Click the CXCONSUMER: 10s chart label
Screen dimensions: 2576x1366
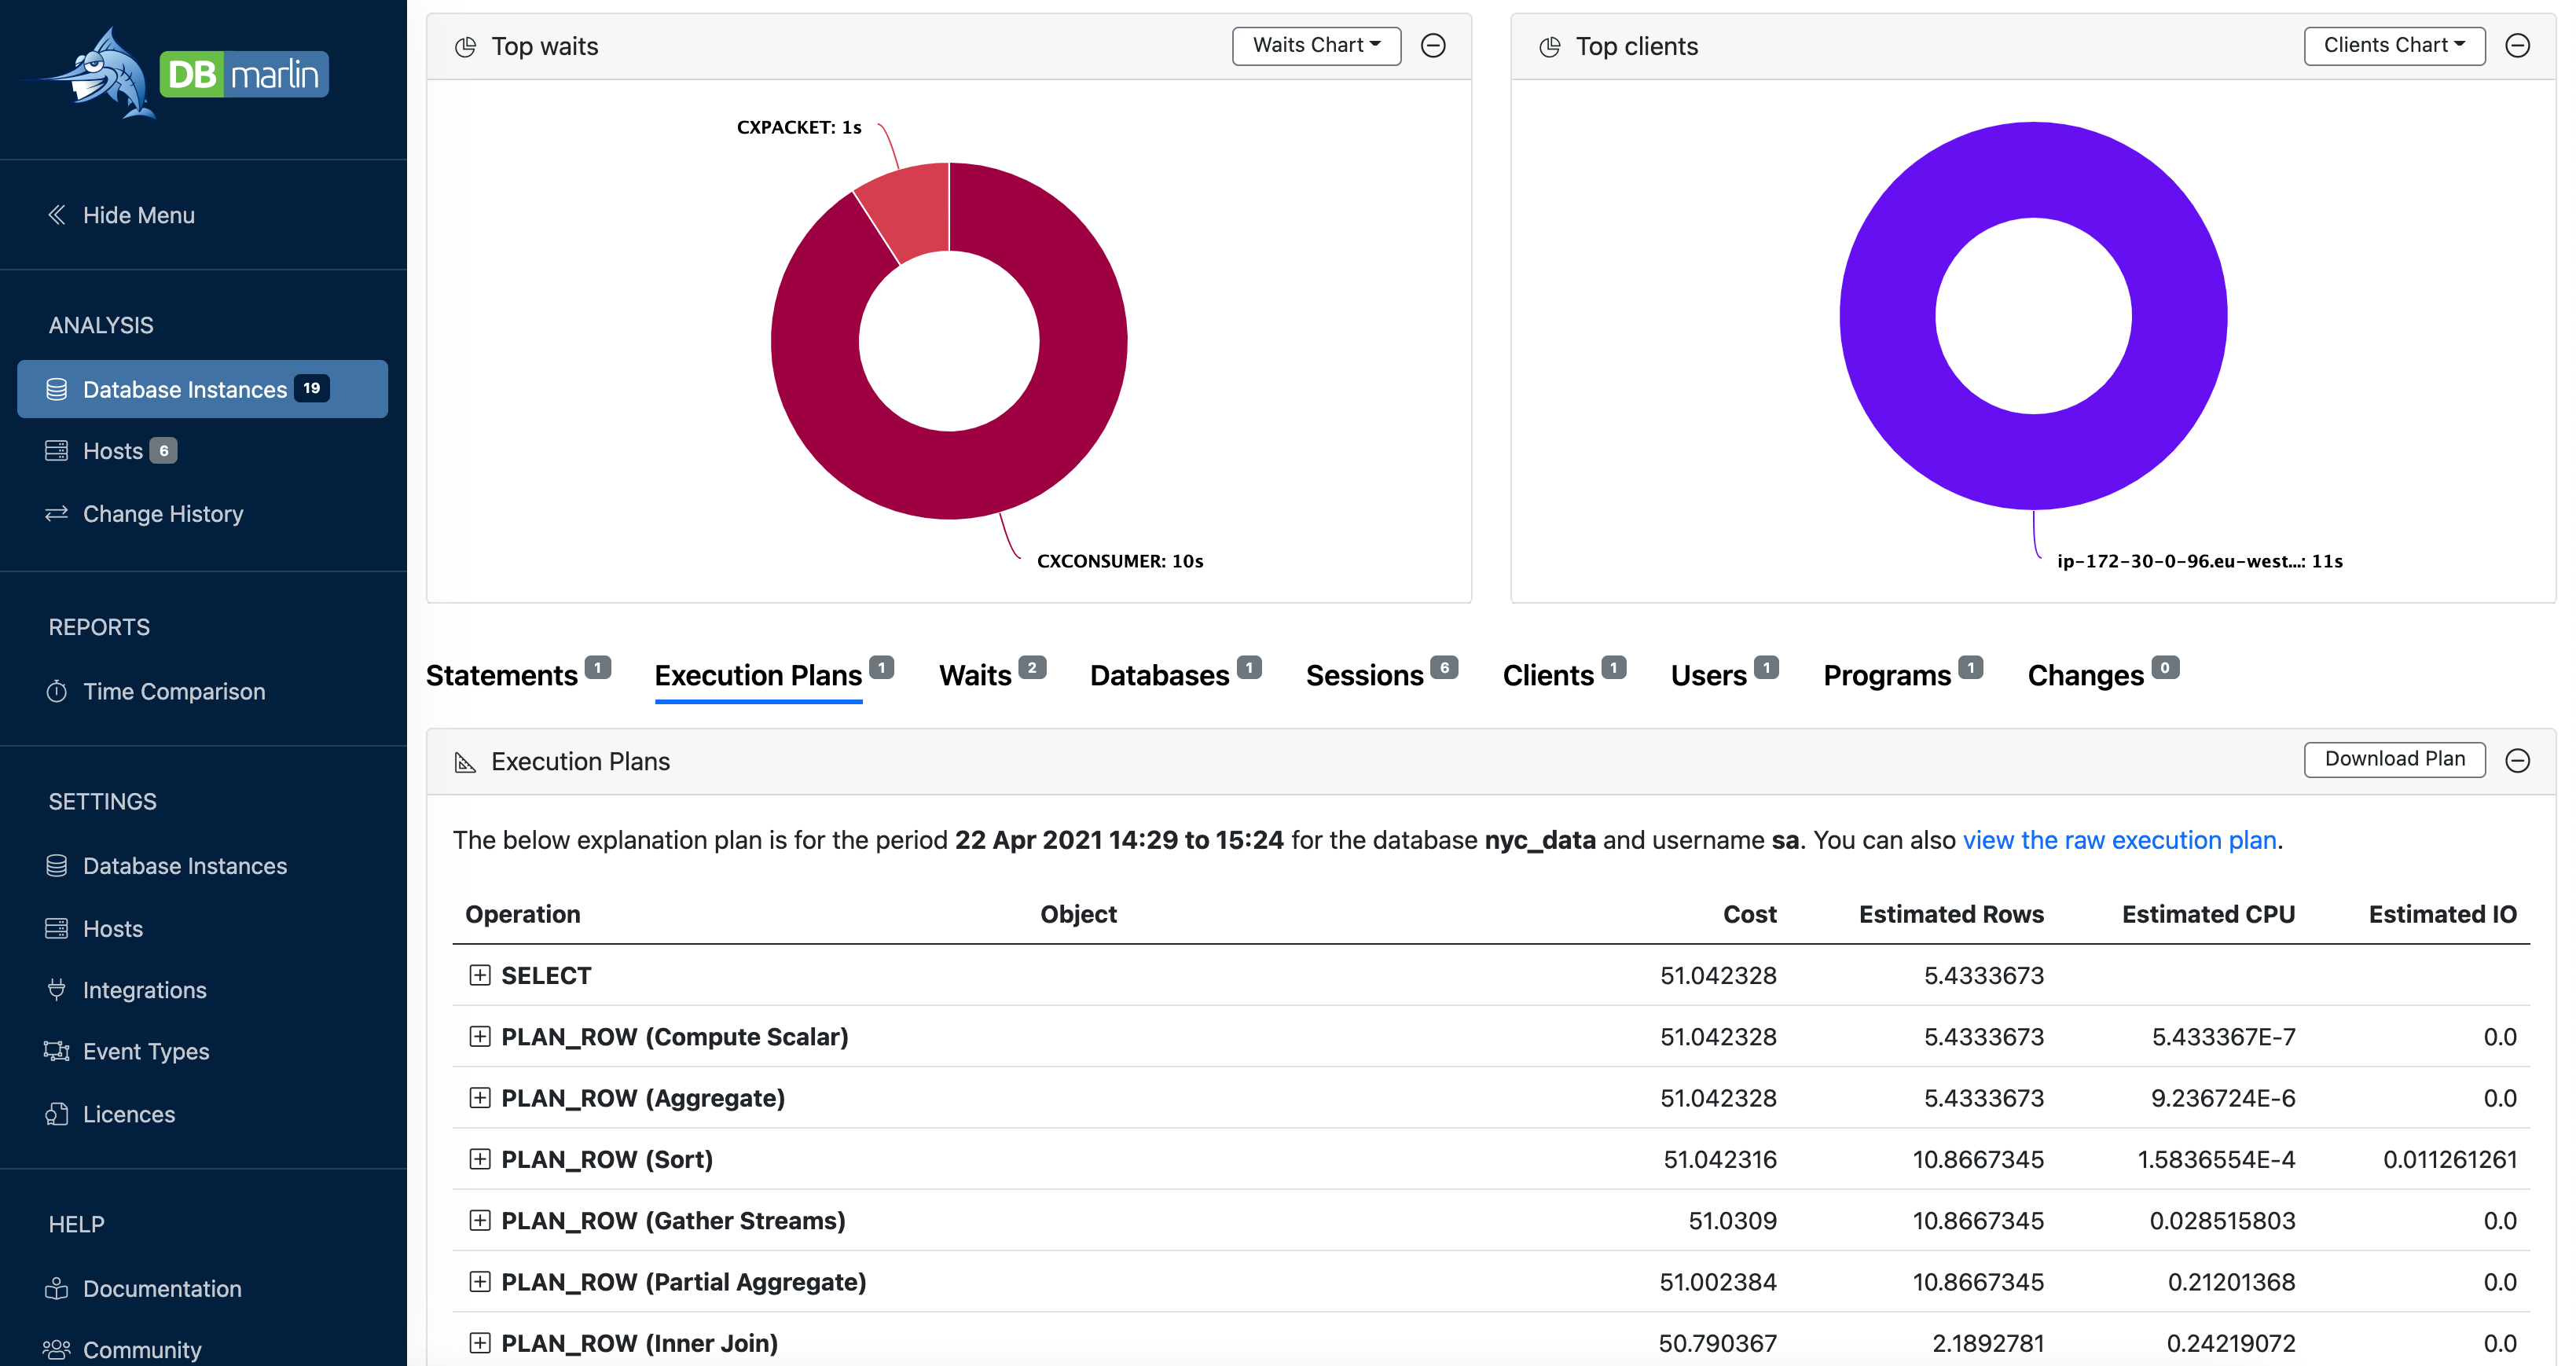coord(1120,561)
